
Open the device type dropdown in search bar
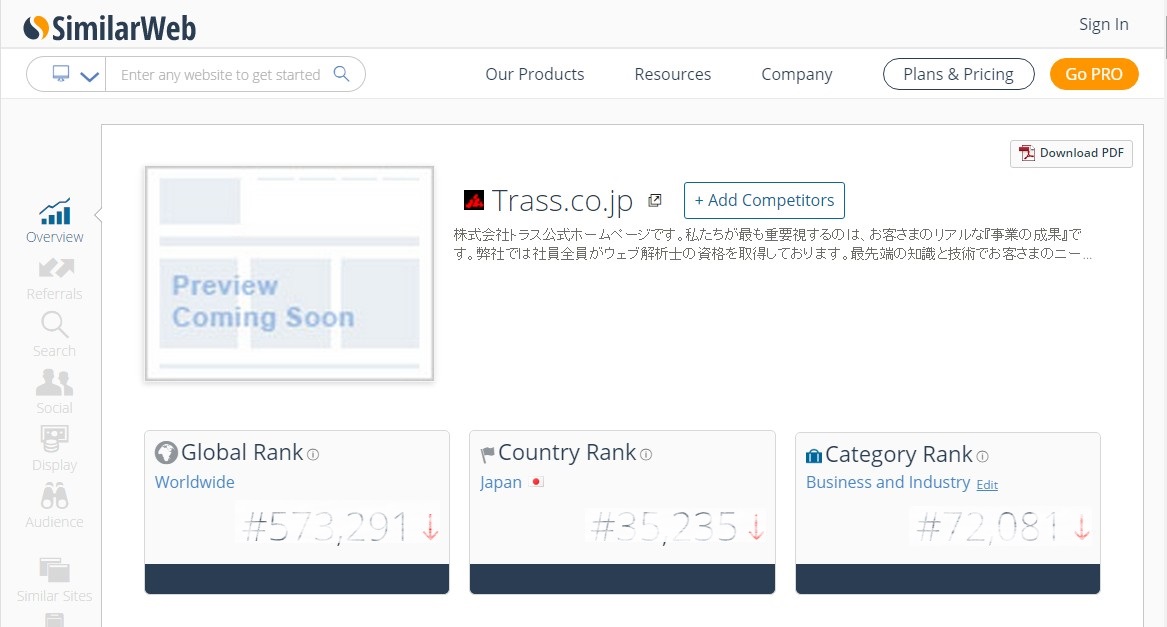click(x=74, y=74)
